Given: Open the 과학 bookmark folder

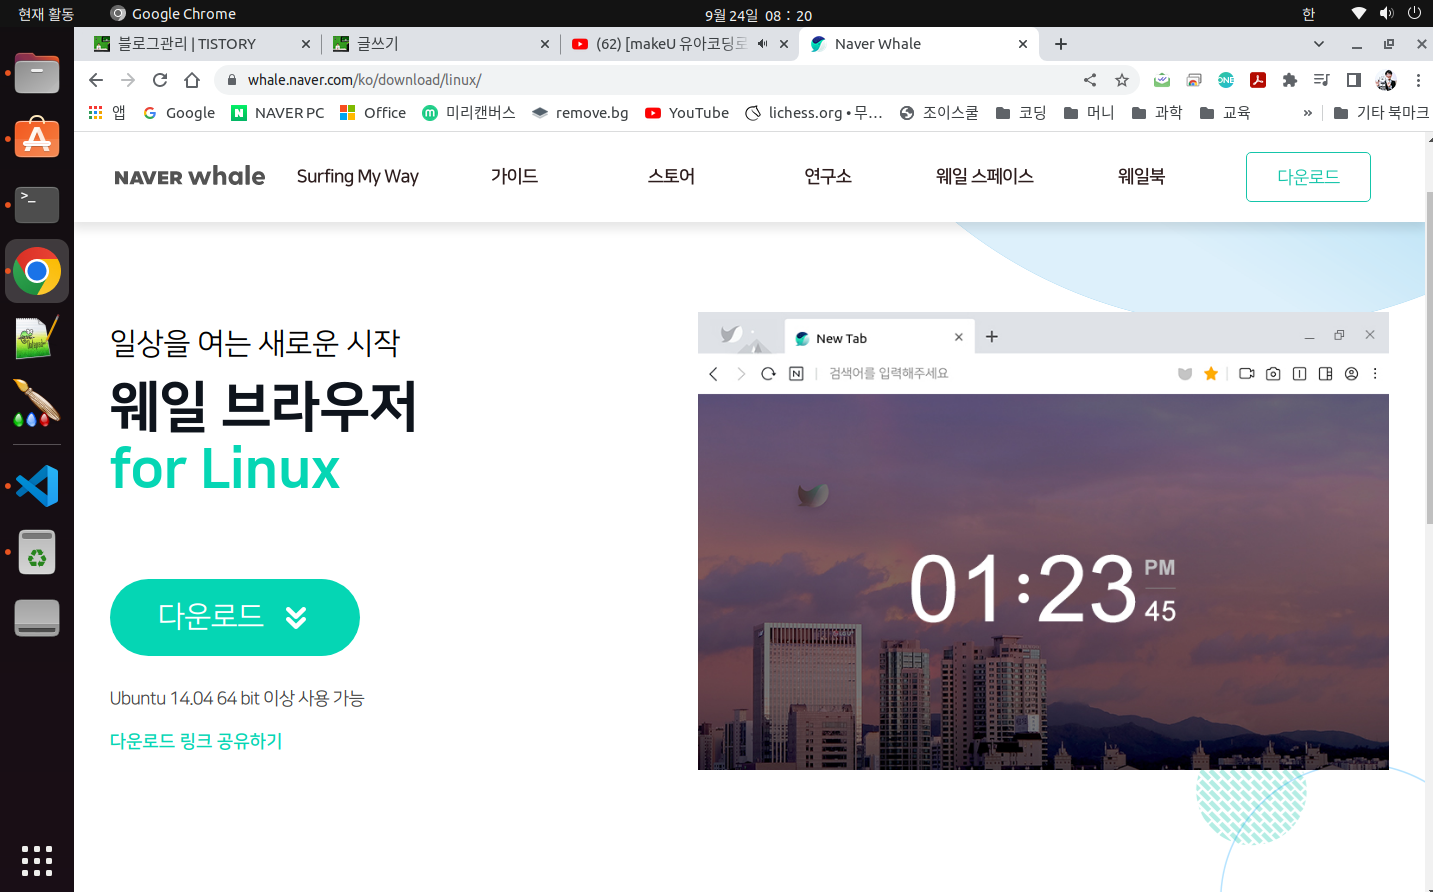Looking at the screenshot, I should 1157,113.
